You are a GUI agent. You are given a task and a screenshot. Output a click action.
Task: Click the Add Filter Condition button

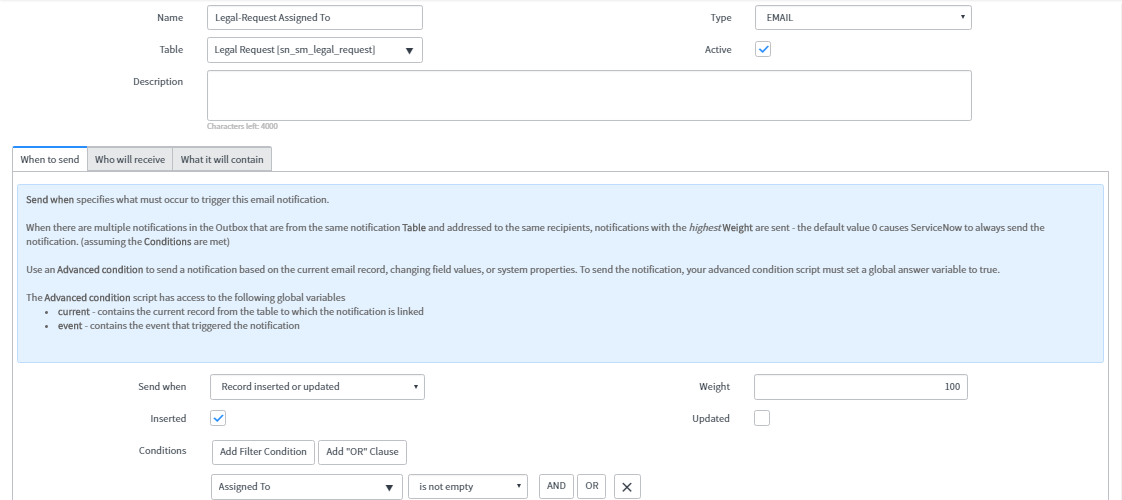click(263, 452)
